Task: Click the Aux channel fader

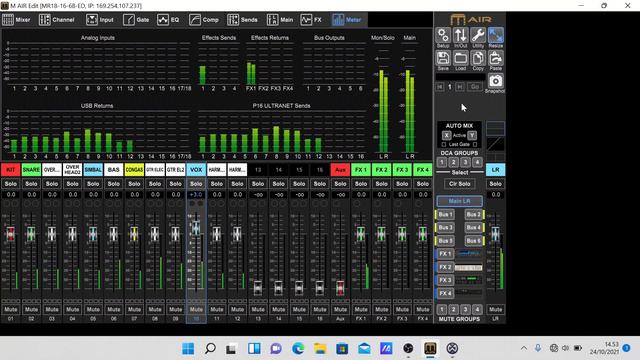Action: click(x=340, y=287)
